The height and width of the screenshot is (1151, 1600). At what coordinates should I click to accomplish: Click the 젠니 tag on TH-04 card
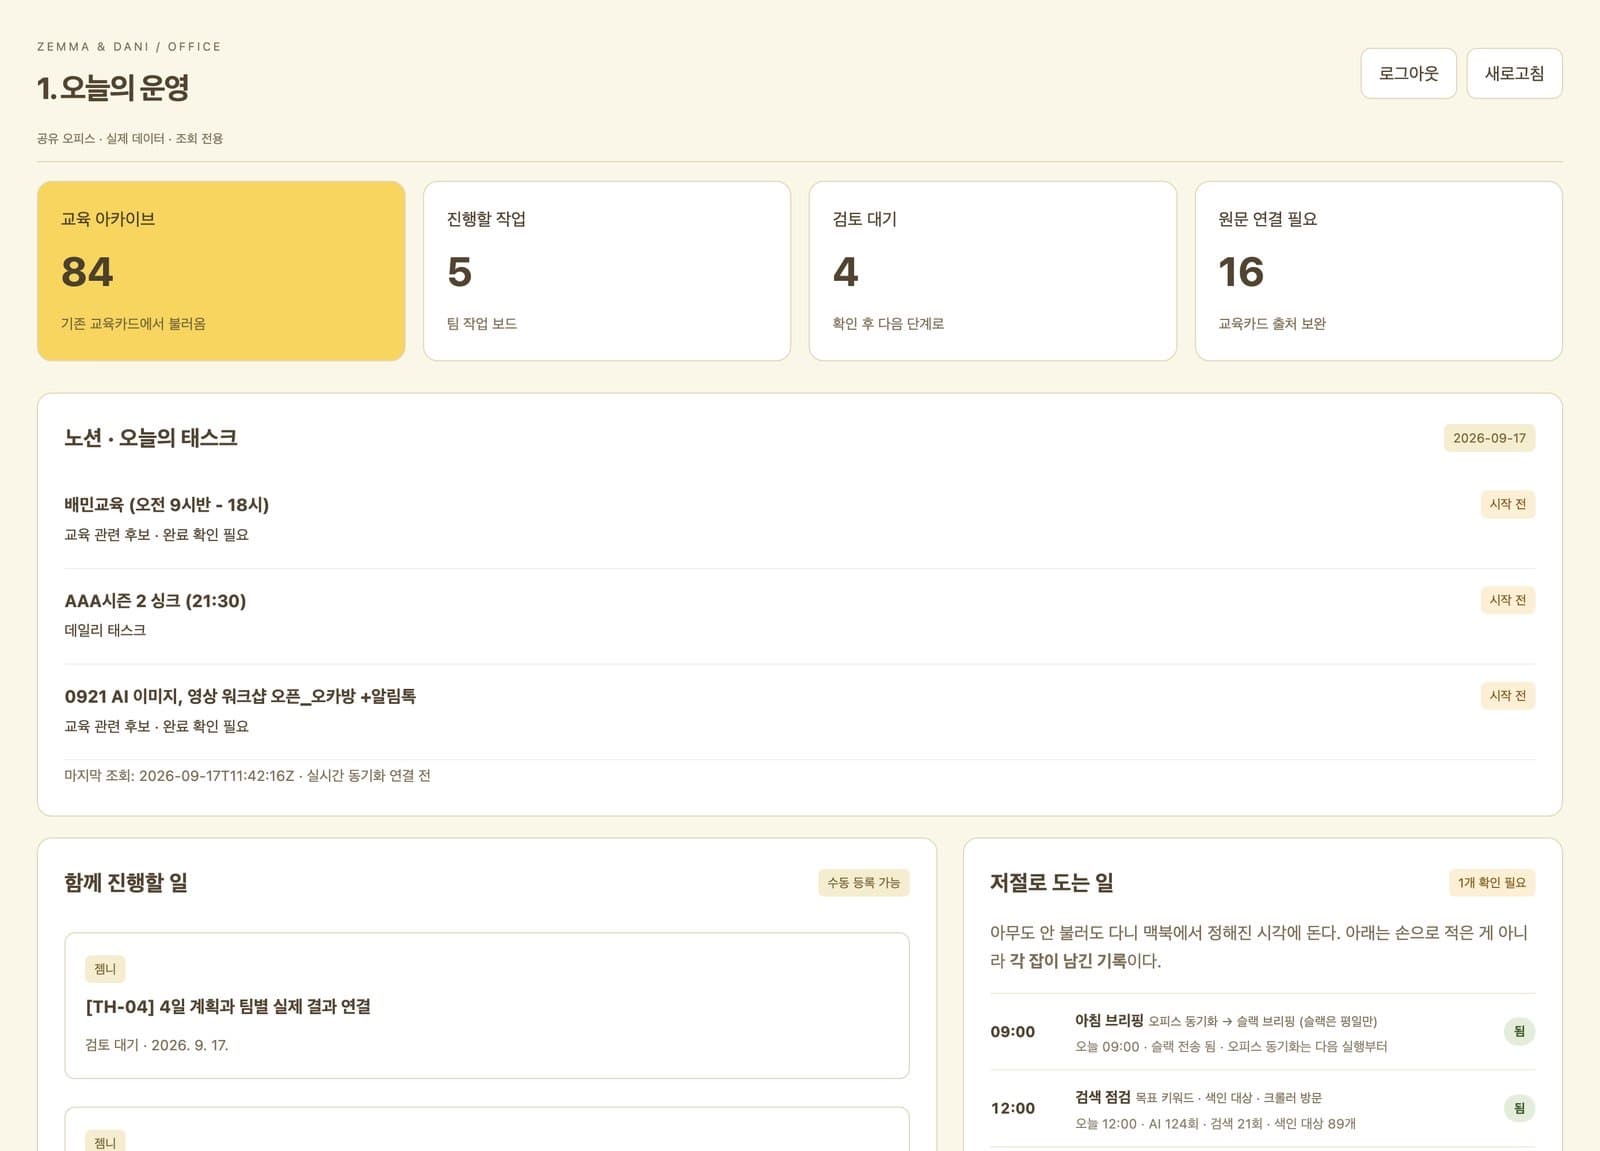[105, 969]
